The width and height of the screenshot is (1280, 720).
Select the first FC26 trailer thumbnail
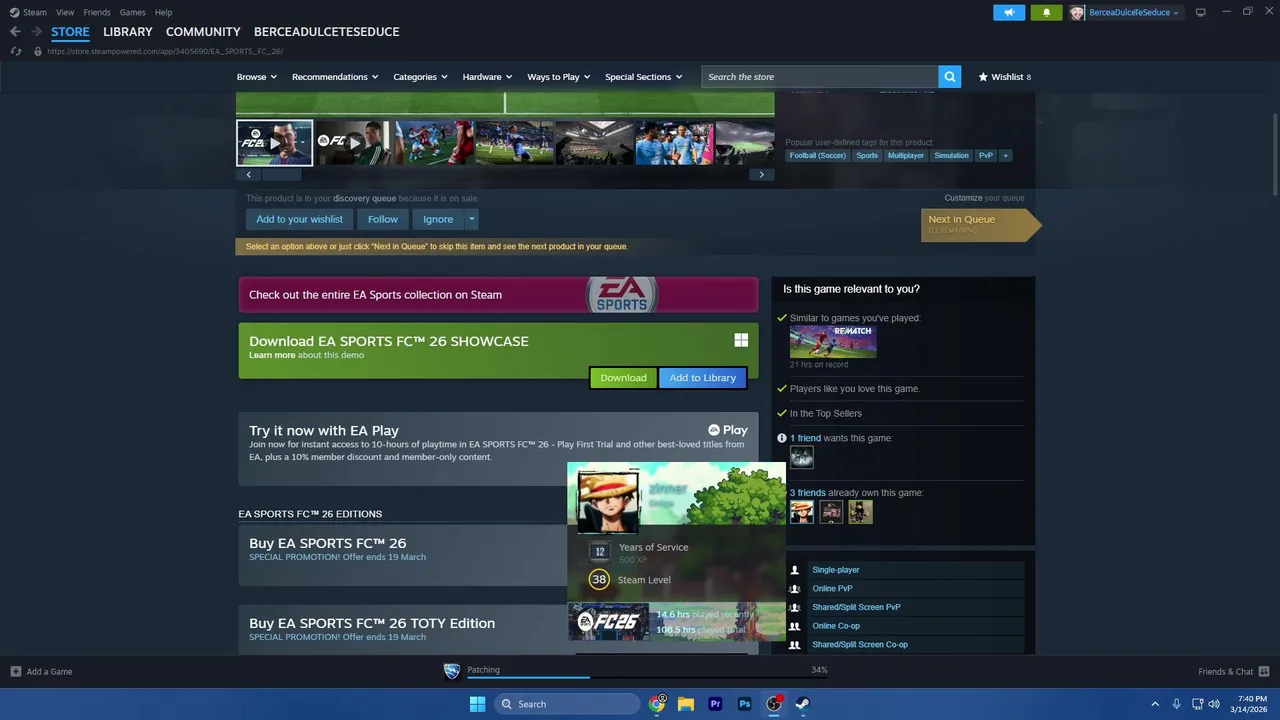pos(275,143)
